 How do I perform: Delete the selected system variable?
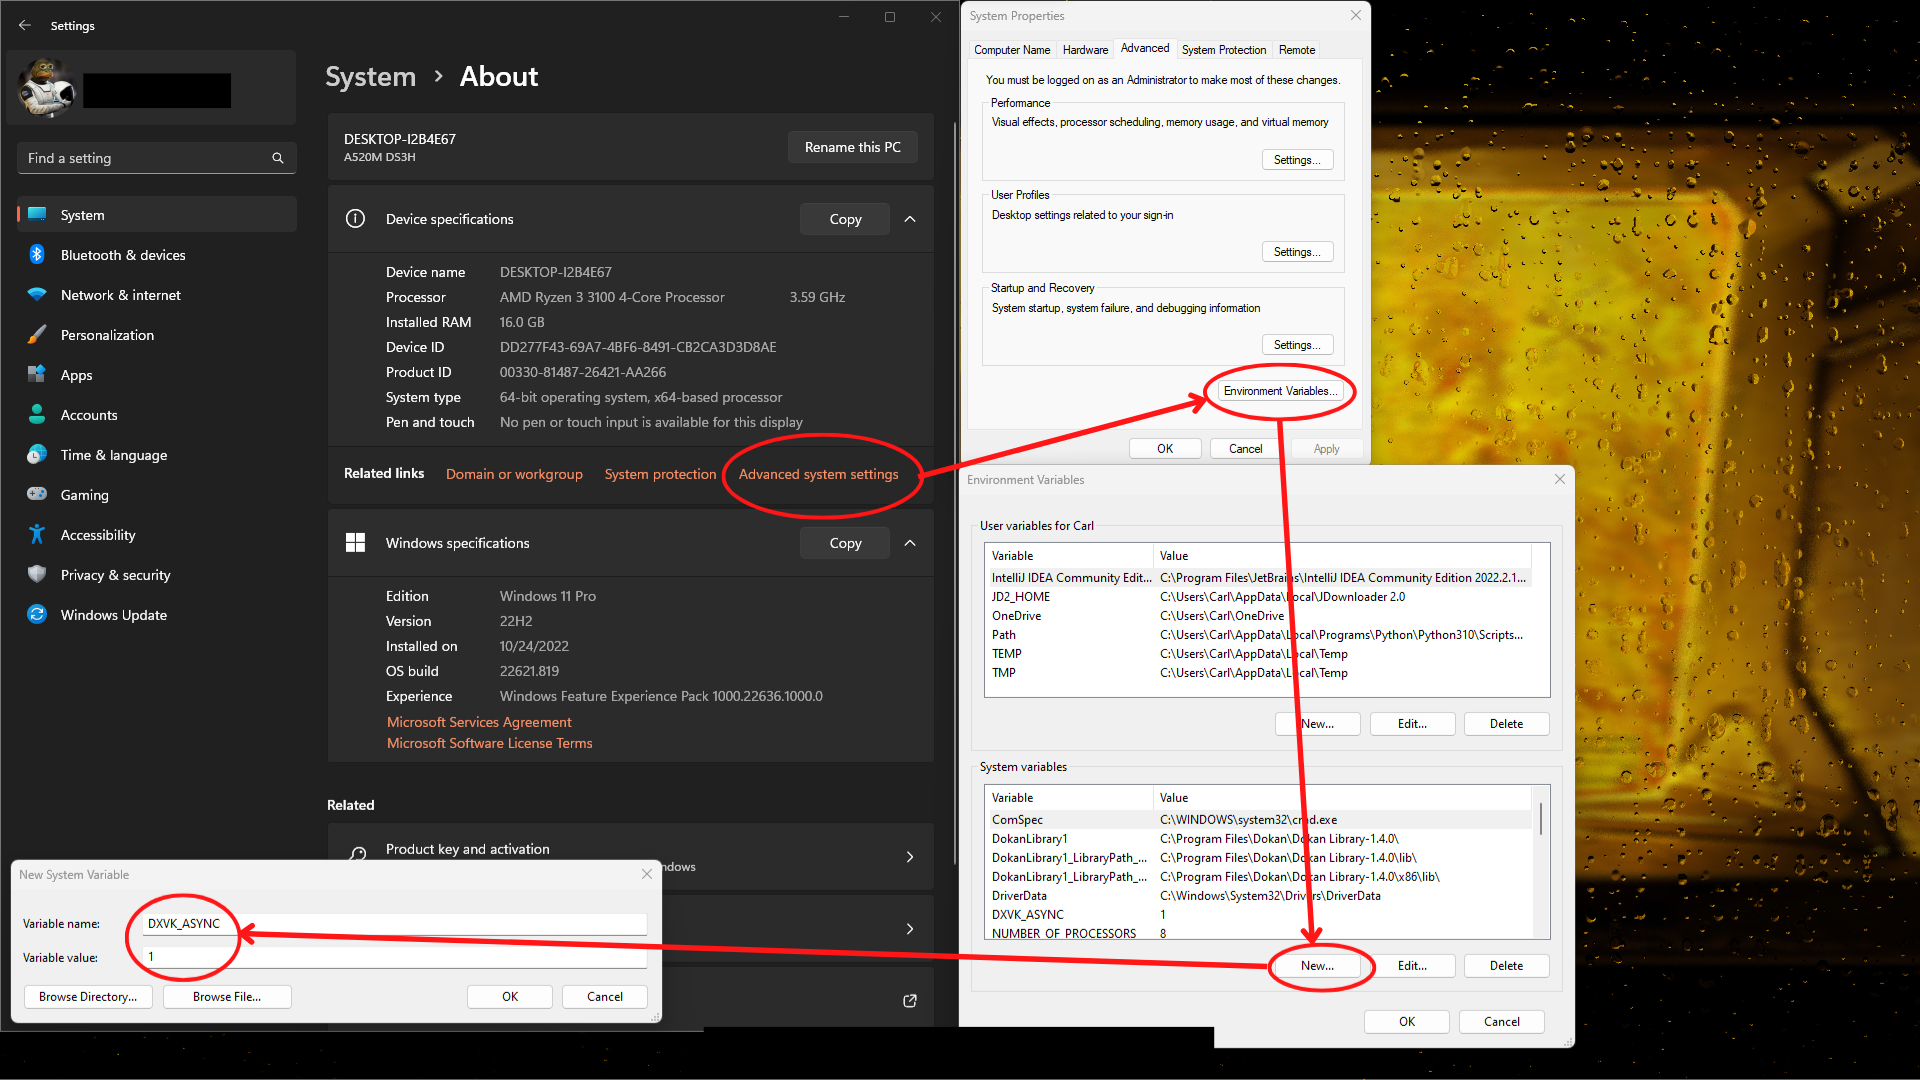coord(1506,966)
